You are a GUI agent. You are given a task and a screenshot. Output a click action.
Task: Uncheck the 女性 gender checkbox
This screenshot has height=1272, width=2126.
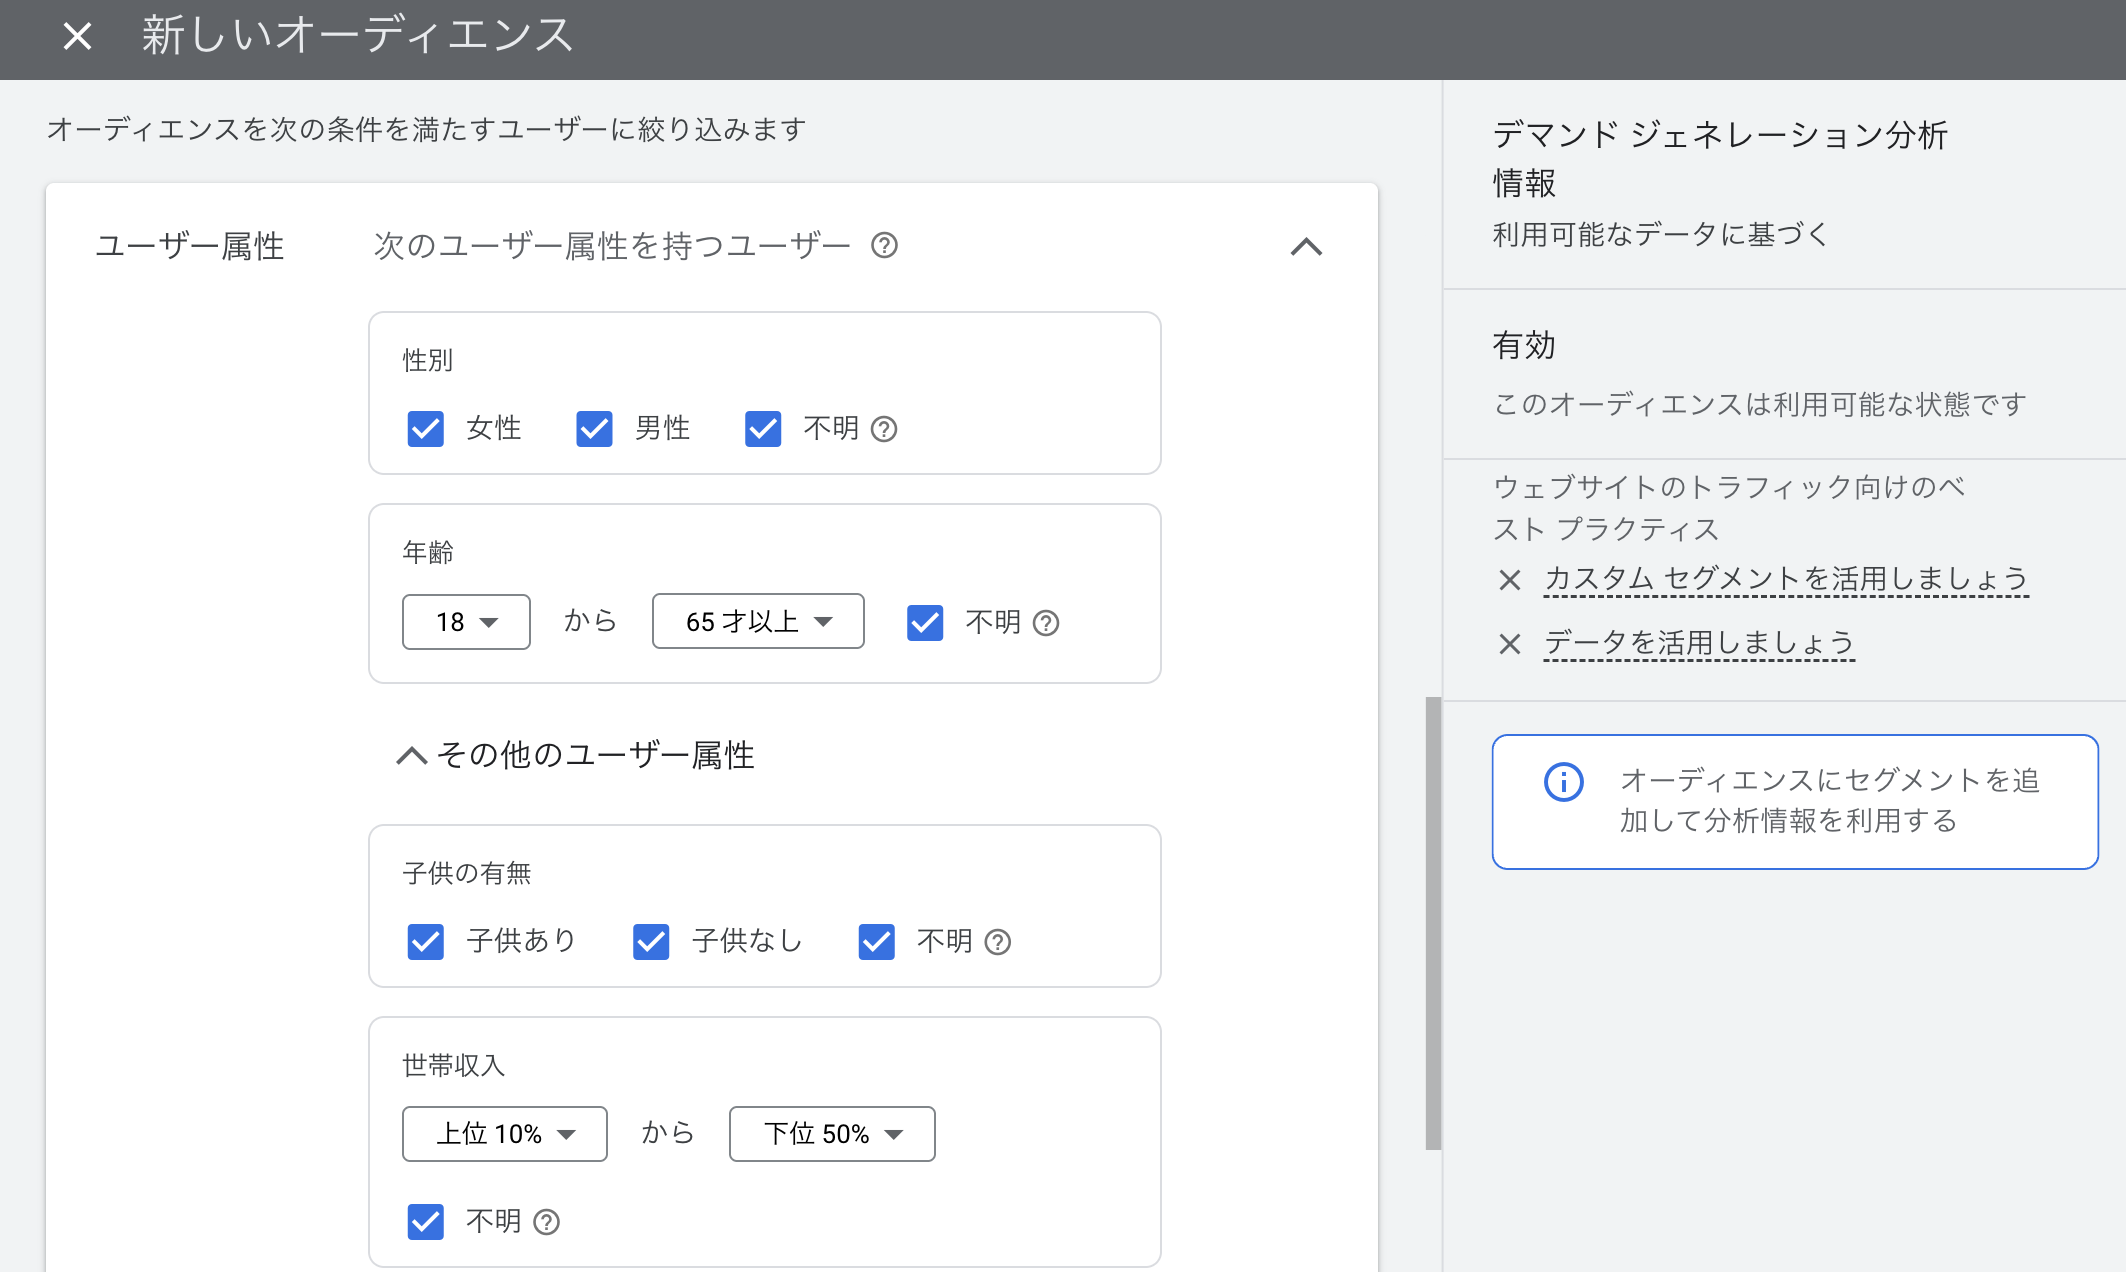(x=425, y=429)
